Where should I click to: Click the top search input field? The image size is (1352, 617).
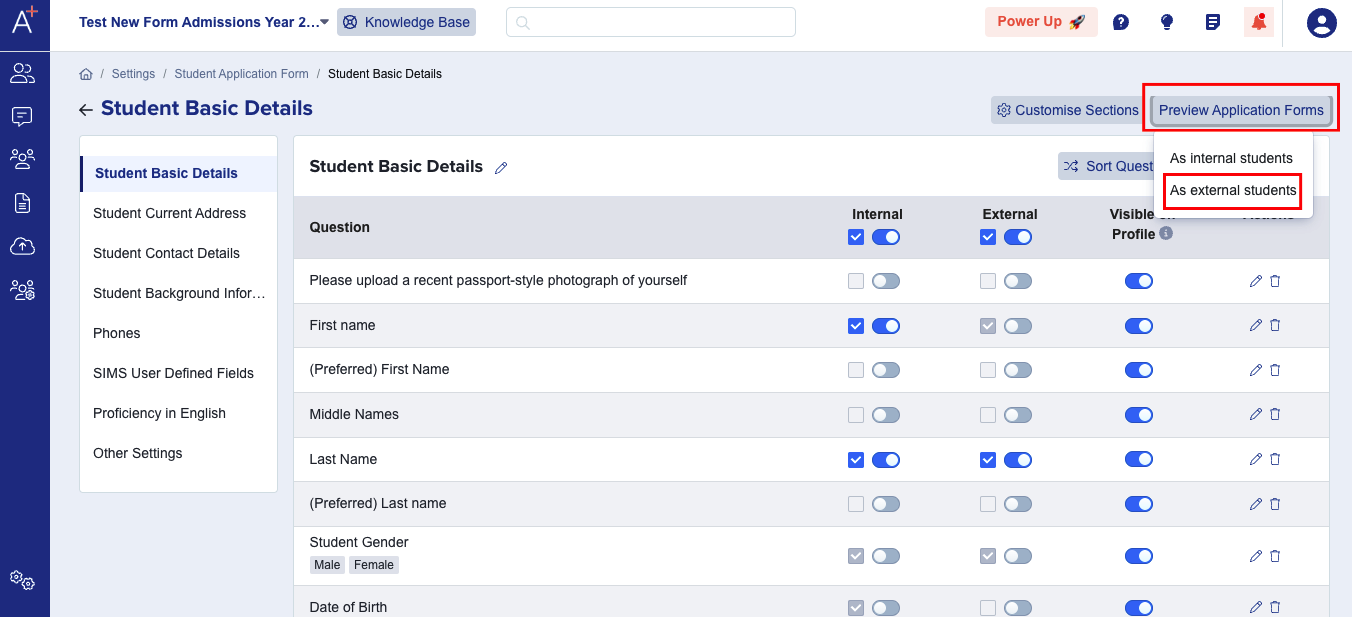(651, 22)
